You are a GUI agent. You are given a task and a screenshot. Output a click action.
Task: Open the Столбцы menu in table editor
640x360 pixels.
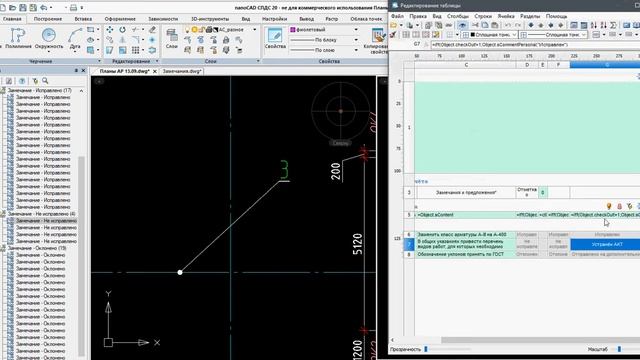click(x=458, y=16)
